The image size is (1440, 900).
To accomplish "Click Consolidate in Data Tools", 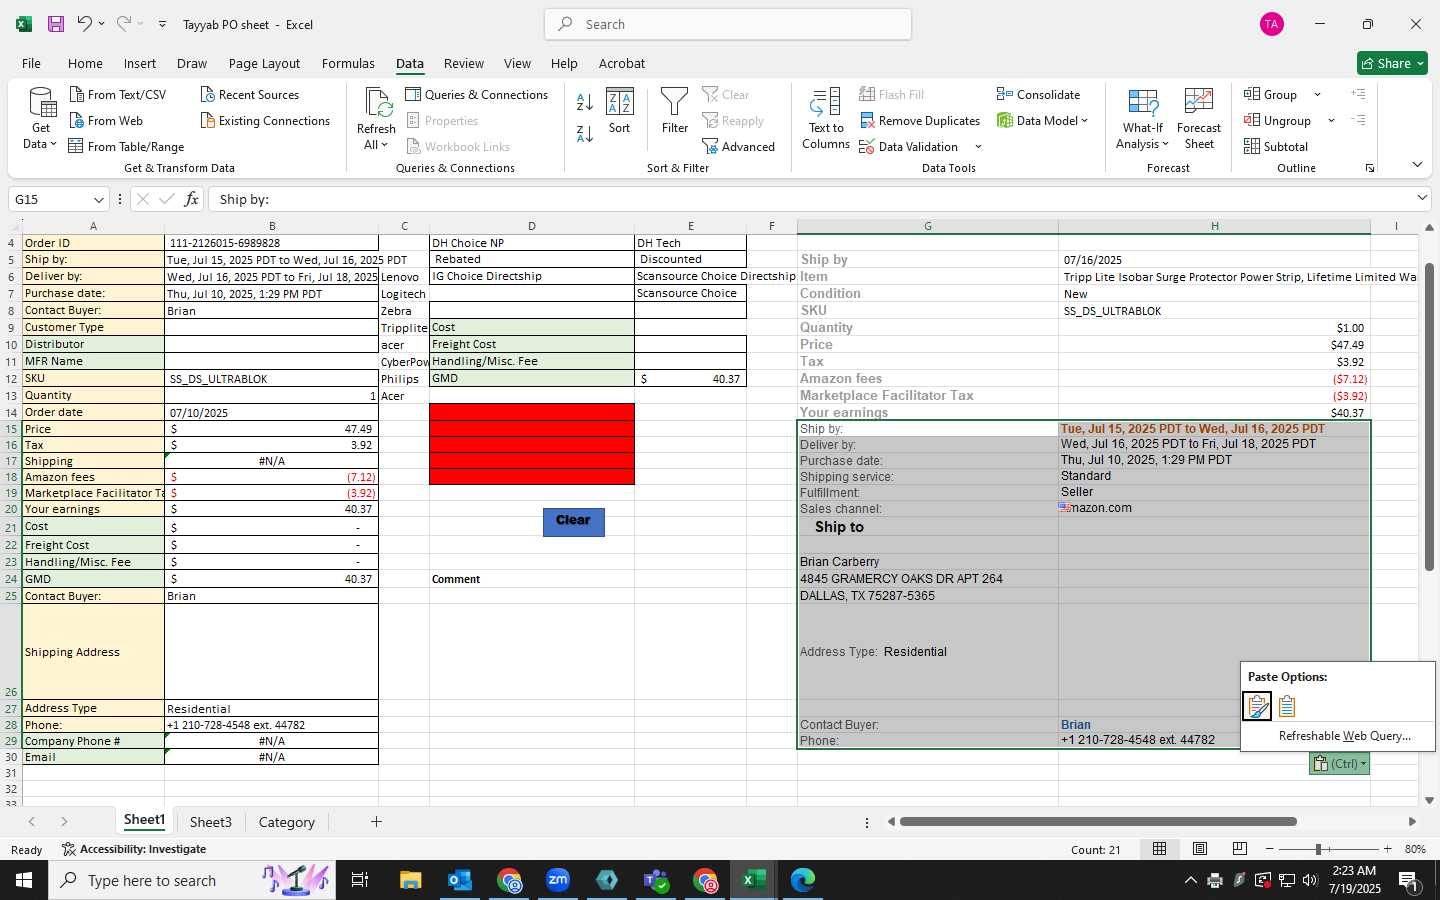I will point(1038,94).
